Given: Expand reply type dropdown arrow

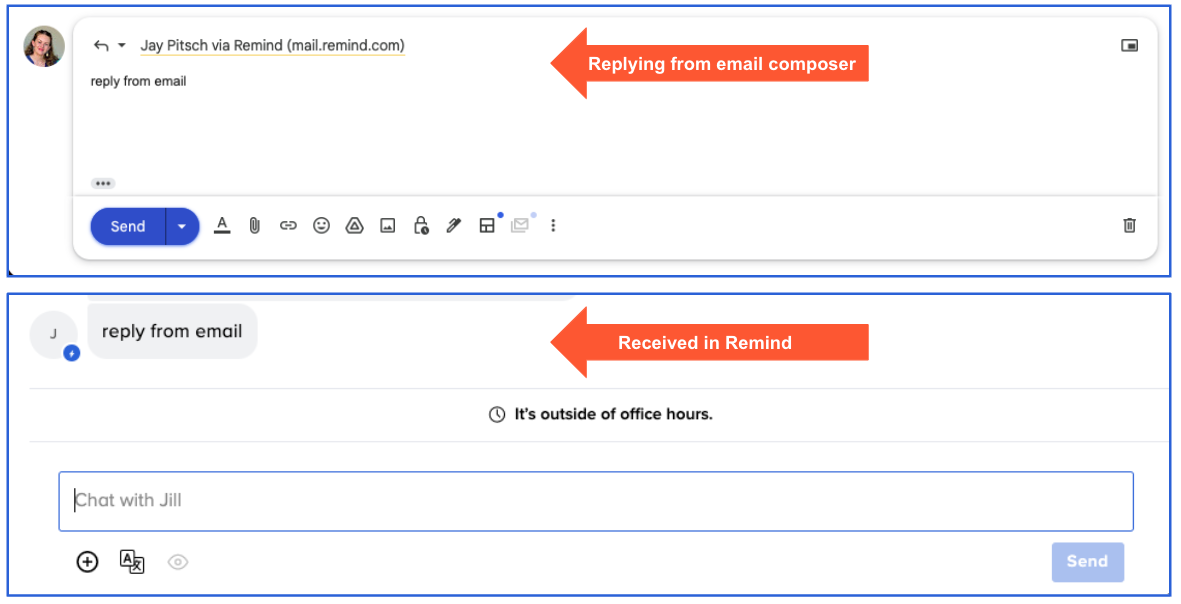Looking at the screenshot, I should pyautogui.click(x=122, y=46).
